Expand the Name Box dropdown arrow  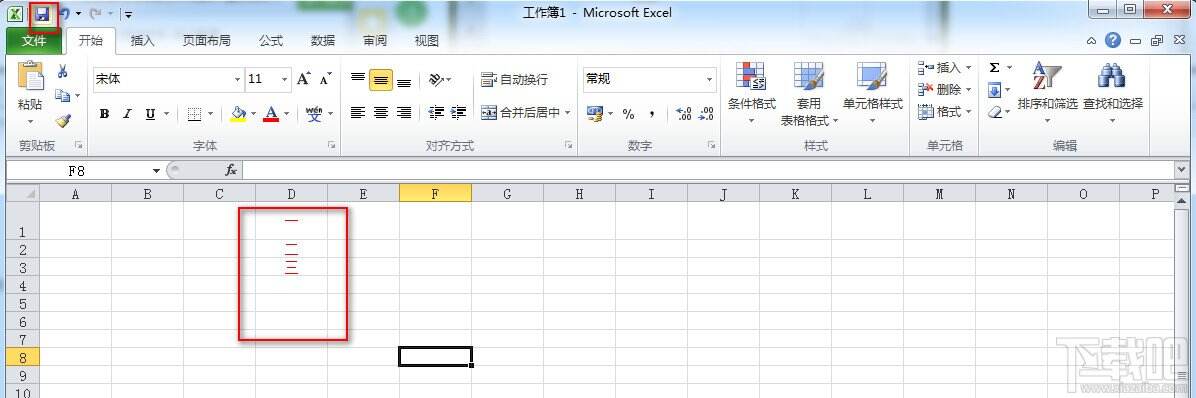click(x=156, y=171)
